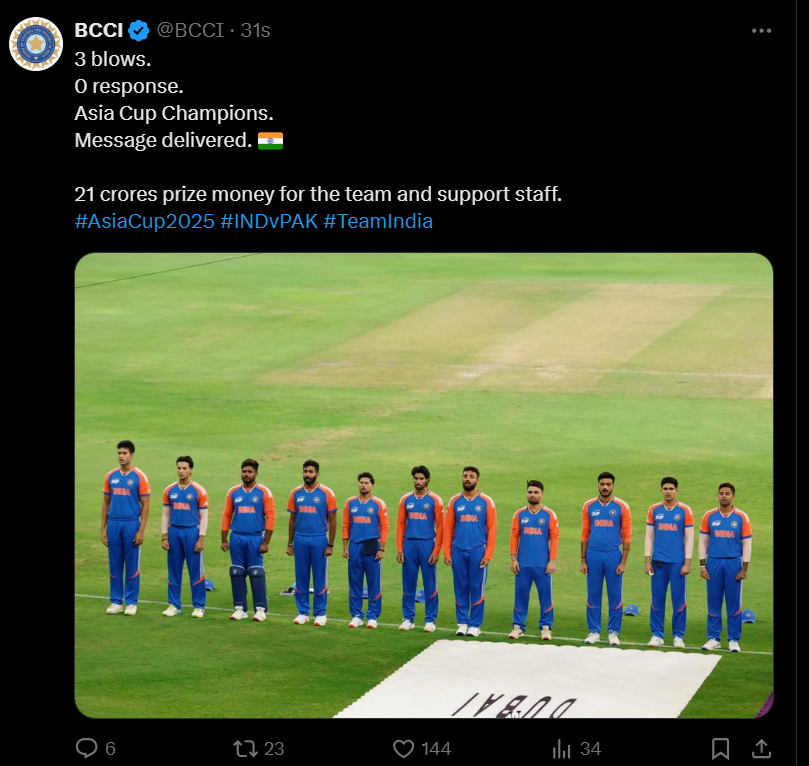Click the 23 reposts count
Screen dimensions: 809x766
(274, 748)
